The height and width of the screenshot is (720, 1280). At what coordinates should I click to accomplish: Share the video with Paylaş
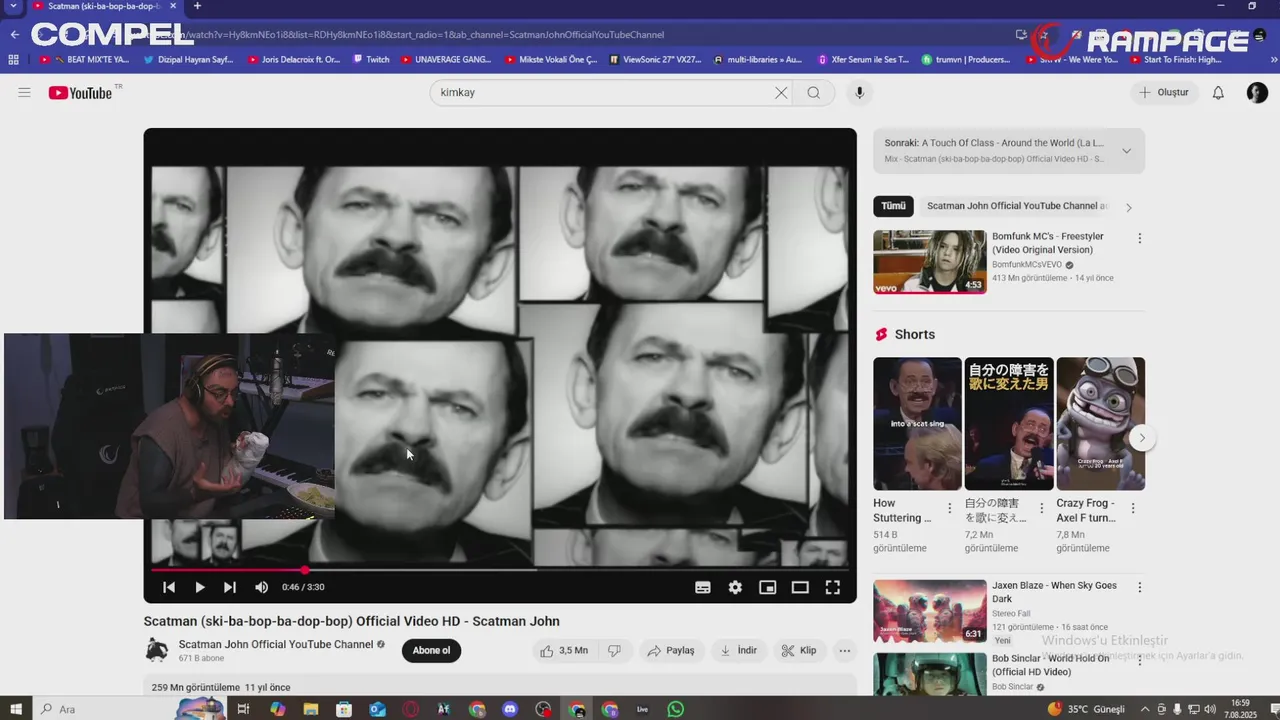click(670, 651)
